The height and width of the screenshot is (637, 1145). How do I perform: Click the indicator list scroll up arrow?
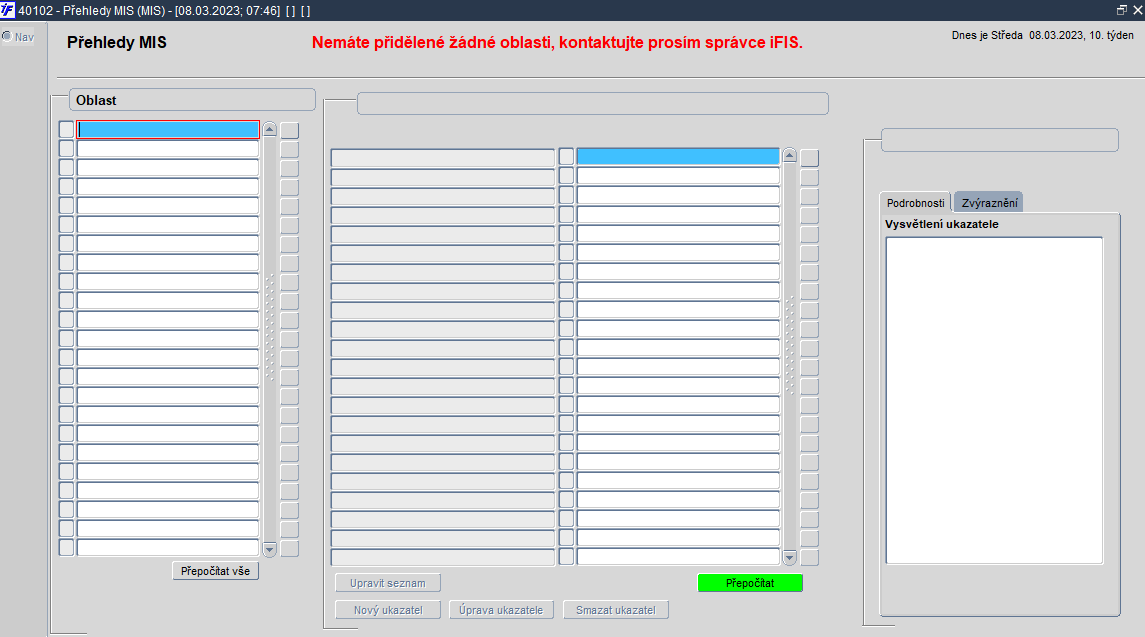(x=789, y=155)
